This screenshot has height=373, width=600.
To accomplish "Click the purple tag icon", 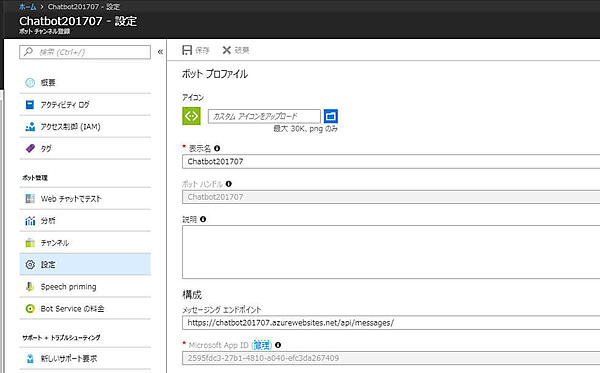I will pos(30,148).
